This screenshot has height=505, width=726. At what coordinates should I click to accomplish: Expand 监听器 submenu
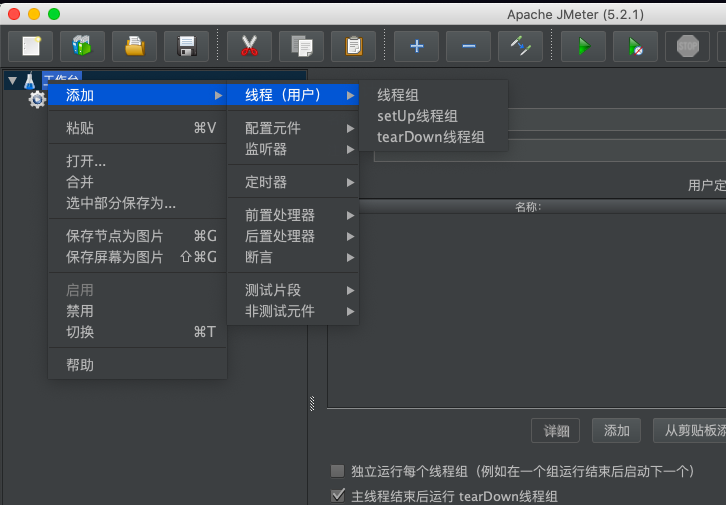click(x=293, y=149)
